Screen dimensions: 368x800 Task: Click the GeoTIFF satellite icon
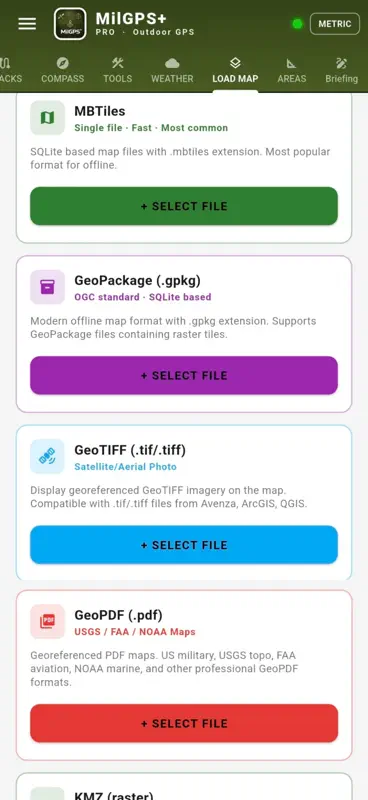[x=47, y=457]
